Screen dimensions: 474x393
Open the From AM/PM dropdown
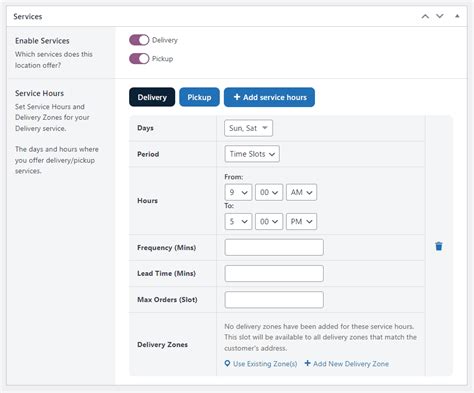tap(301, 192)
